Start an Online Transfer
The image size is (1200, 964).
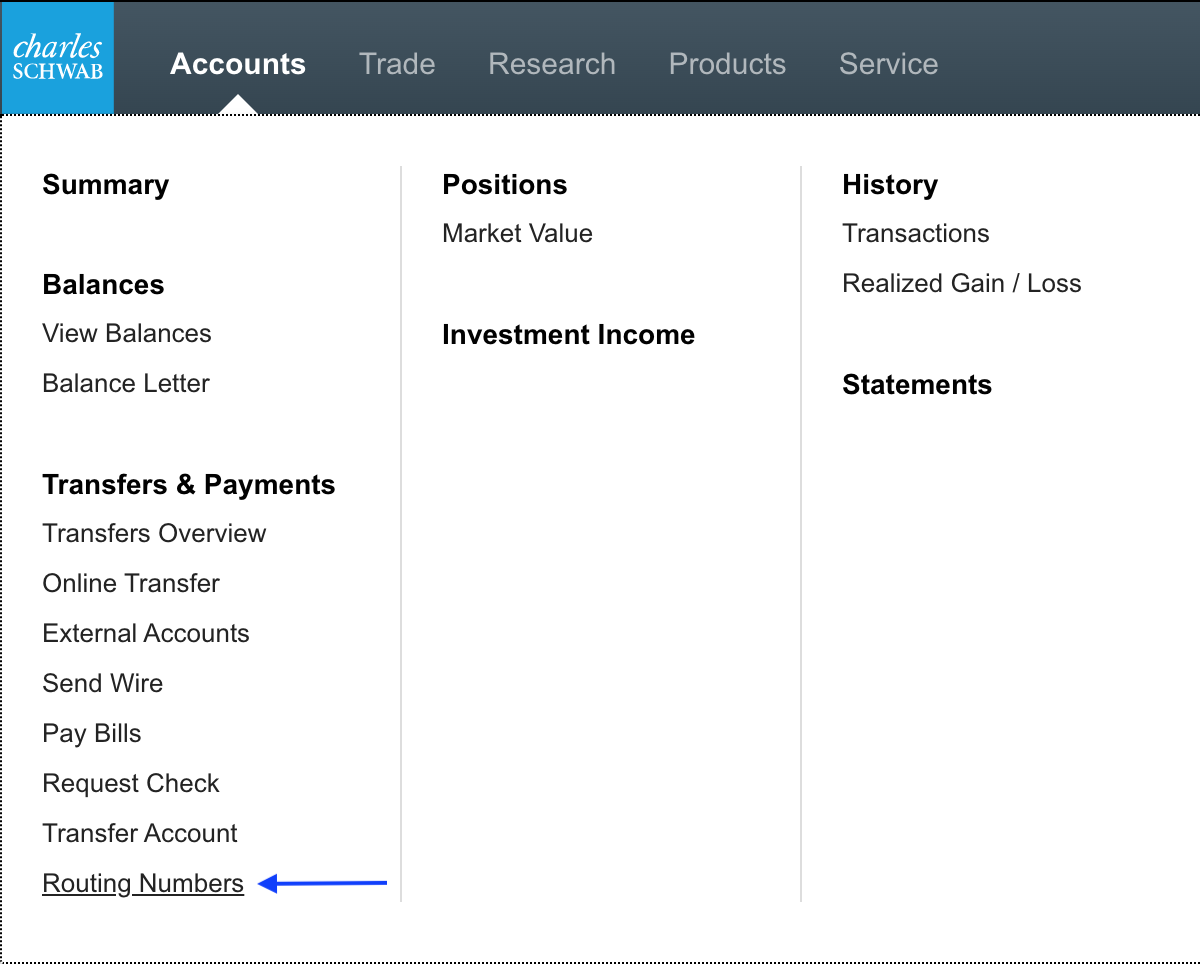[x=130, y=583]
